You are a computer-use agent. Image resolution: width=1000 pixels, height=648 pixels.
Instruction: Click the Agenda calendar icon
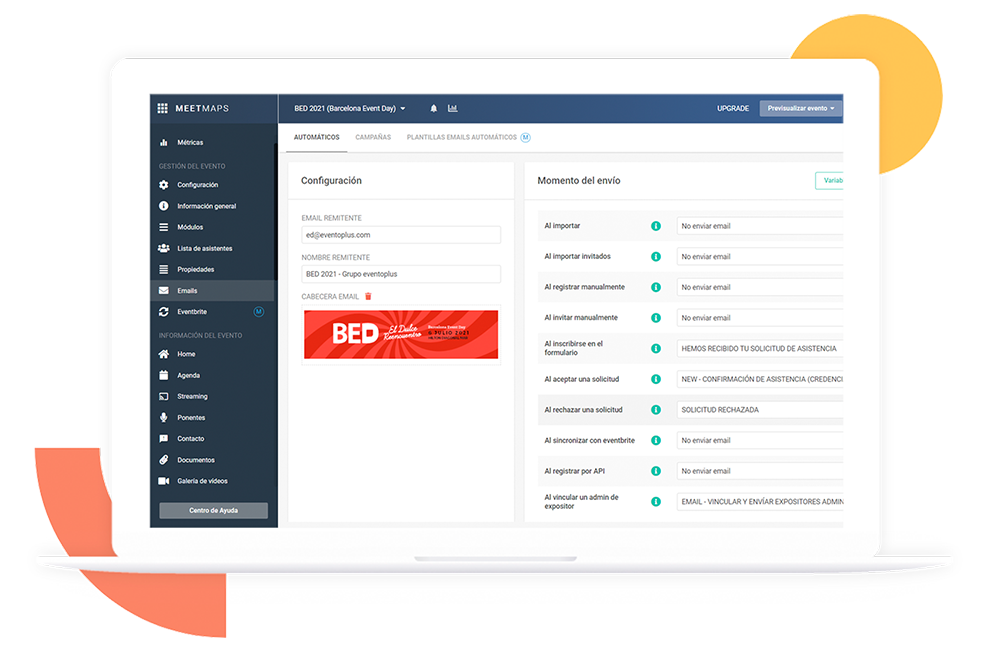[x=164, y=375]
